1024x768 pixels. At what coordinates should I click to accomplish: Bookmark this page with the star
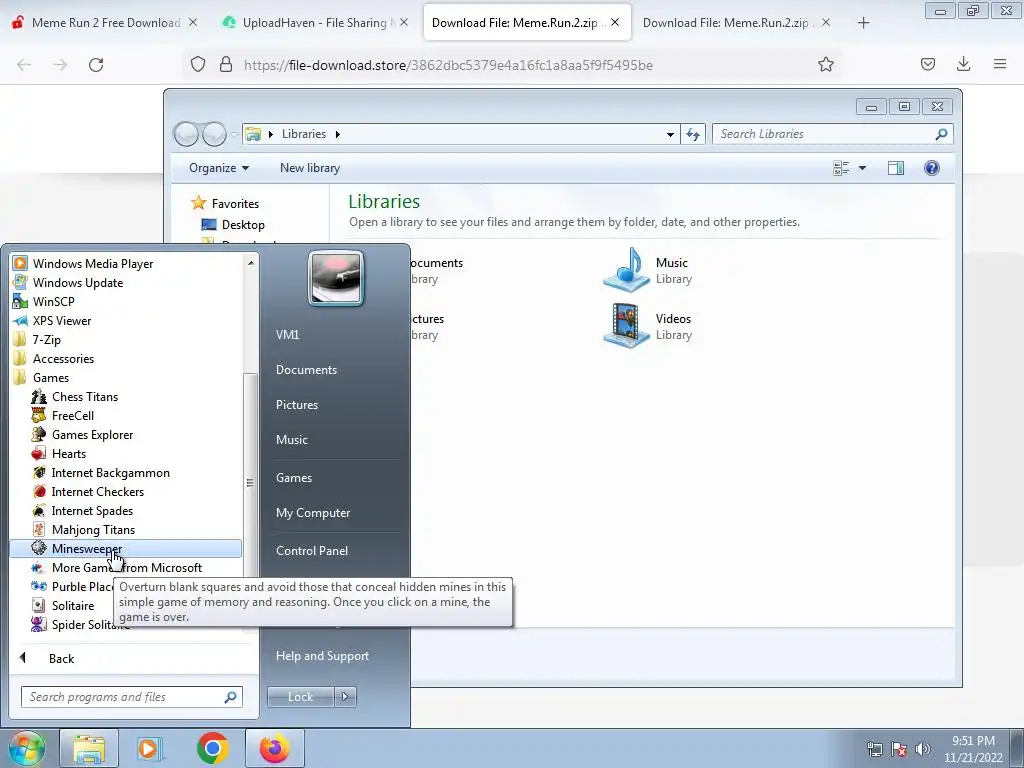click(825, 64)
